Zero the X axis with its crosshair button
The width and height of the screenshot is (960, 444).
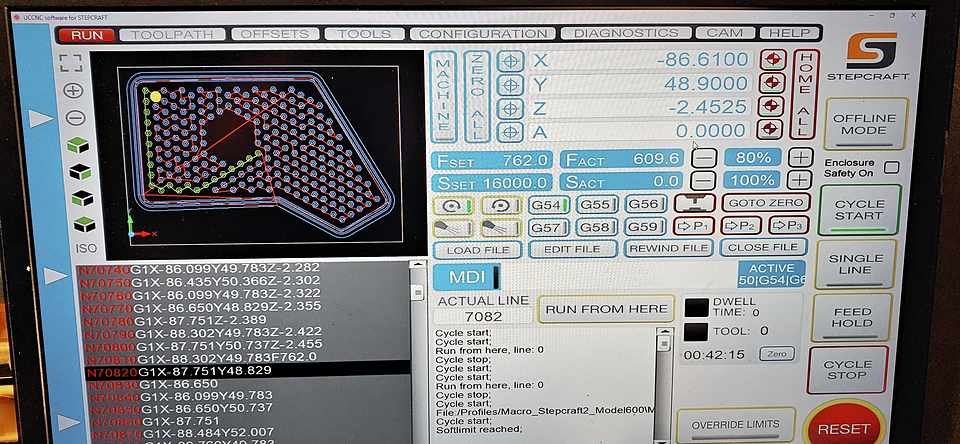pyautogui.click(x=510, y=61)
